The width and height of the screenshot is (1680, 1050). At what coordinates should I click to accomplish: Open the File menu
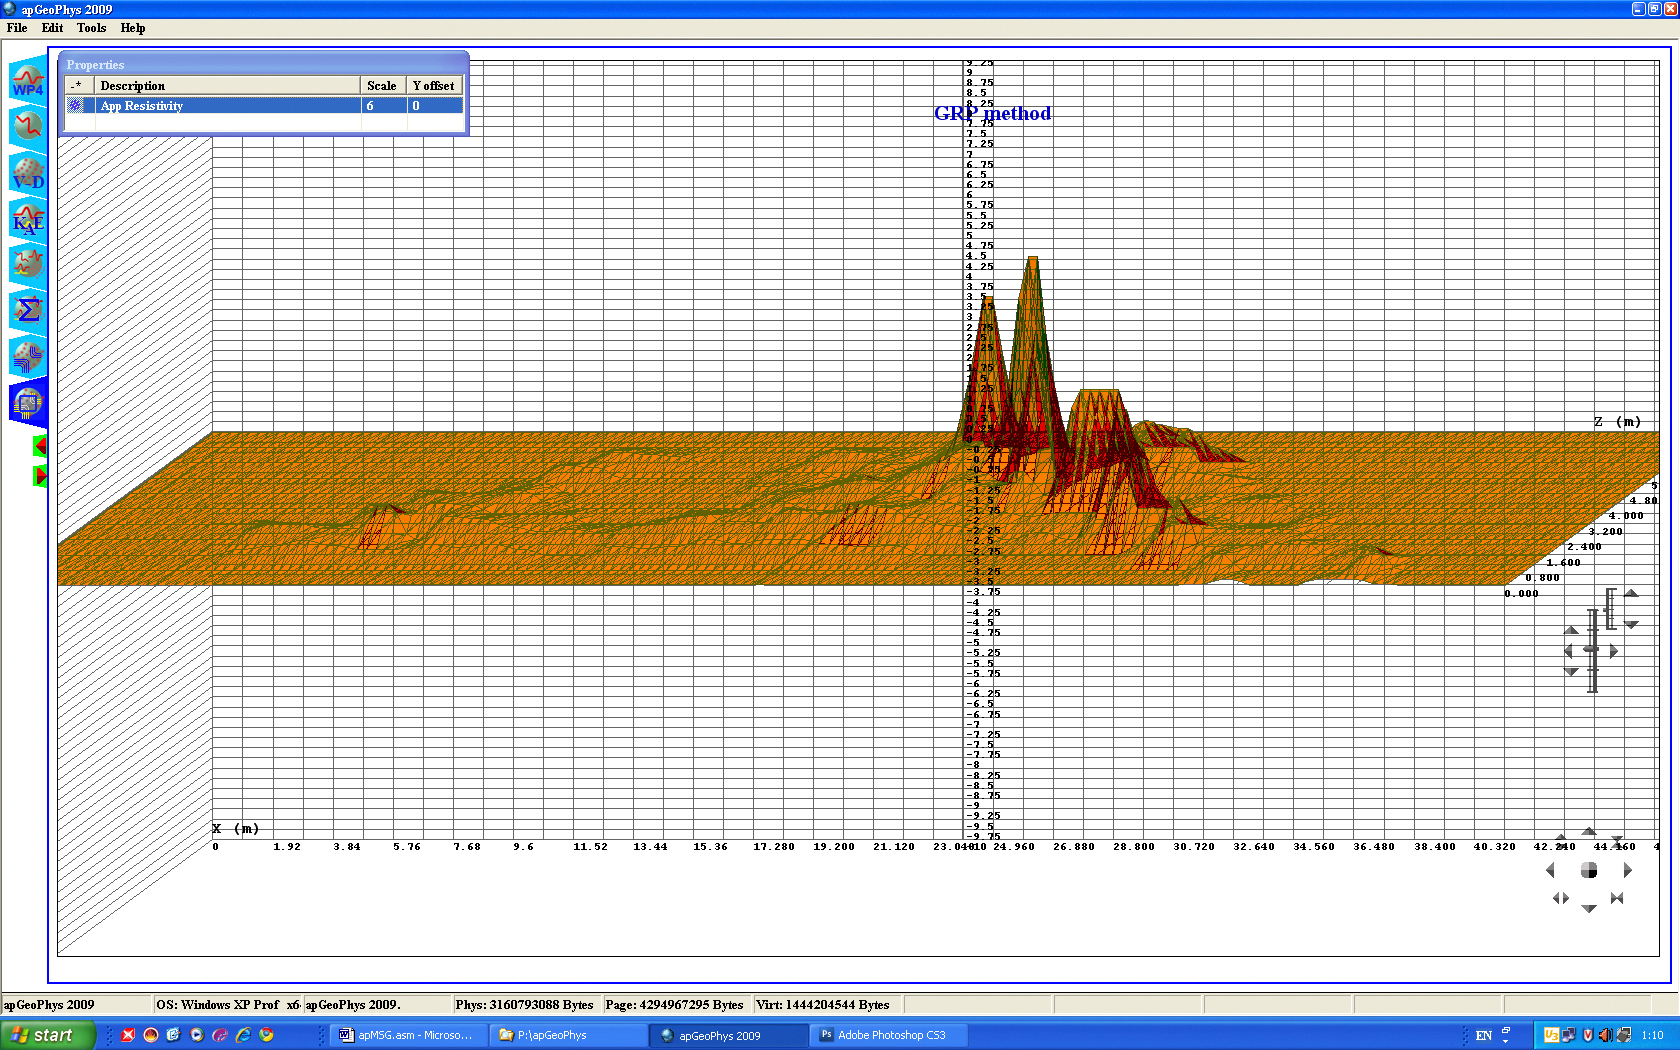(x=17, y=28)
